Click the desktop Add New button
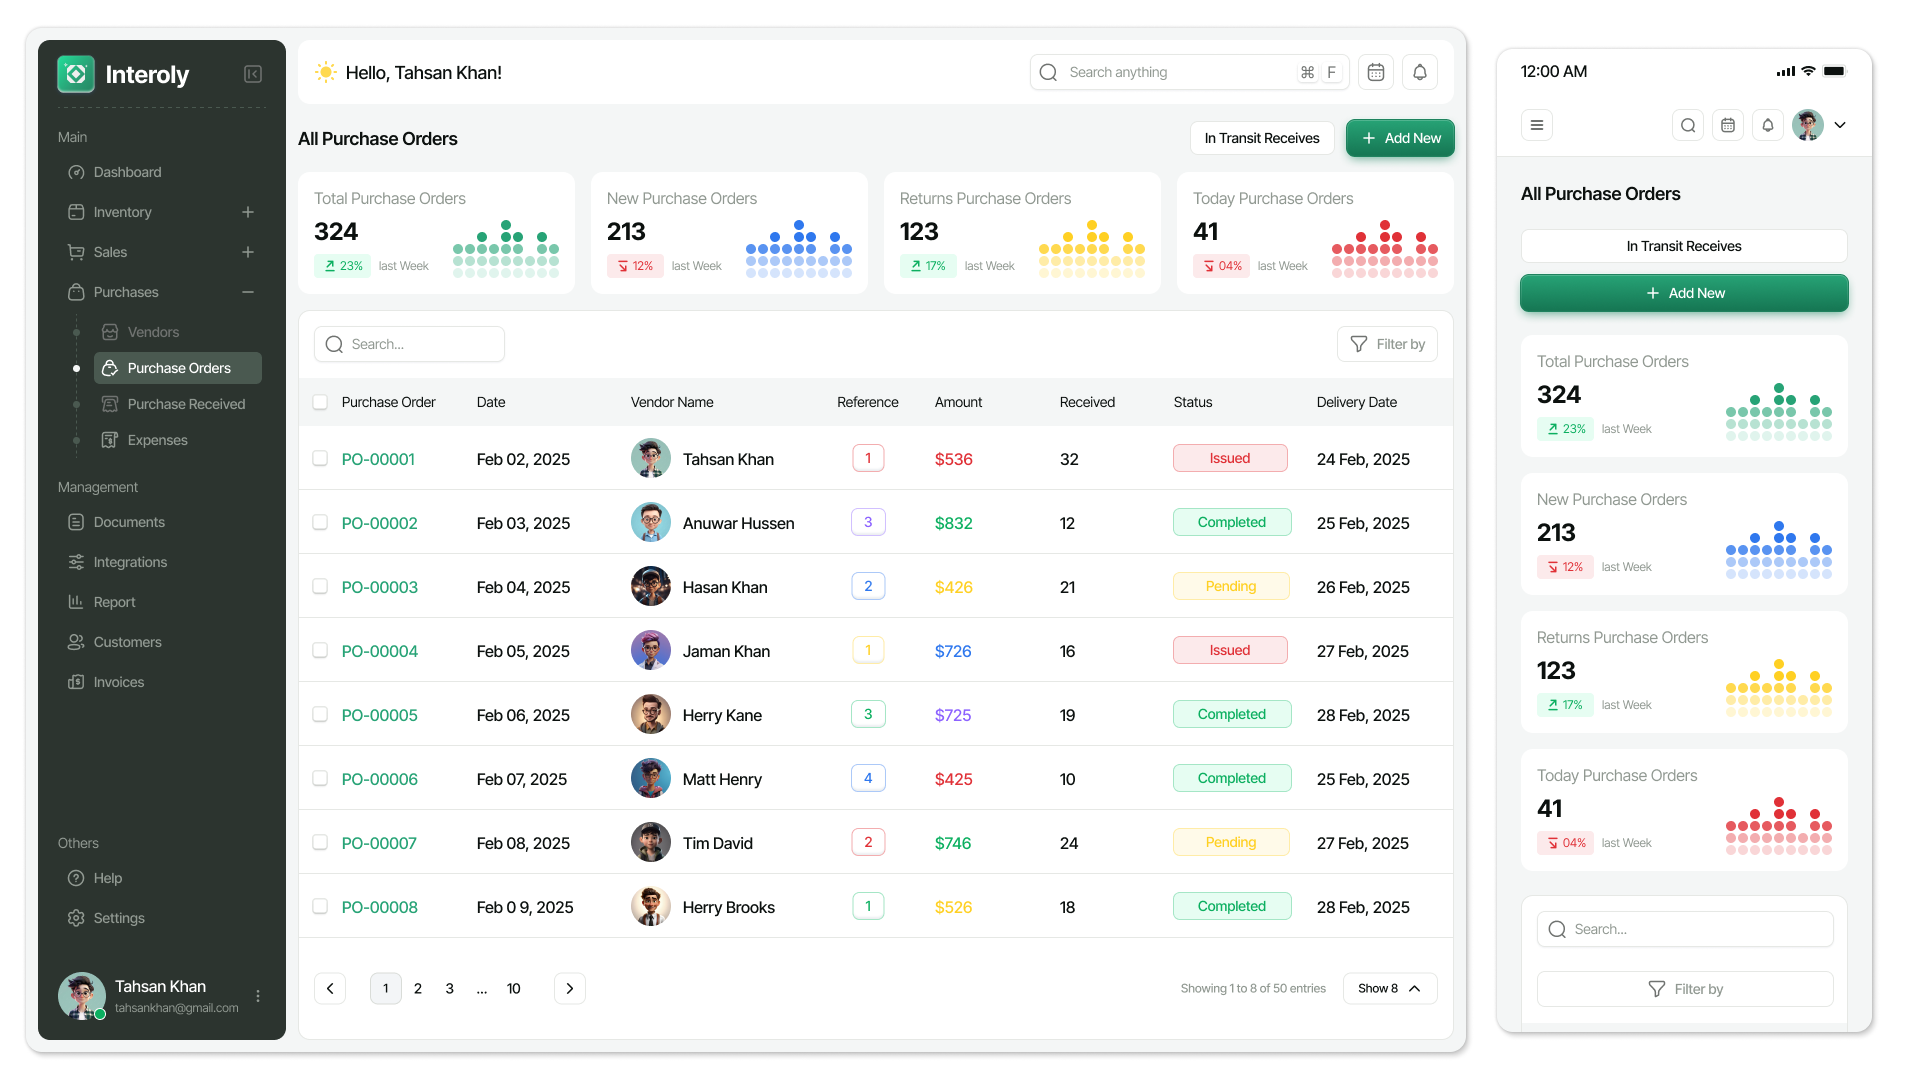The width and height of the screenshot is (1920, 1080). click(1399, 138)
